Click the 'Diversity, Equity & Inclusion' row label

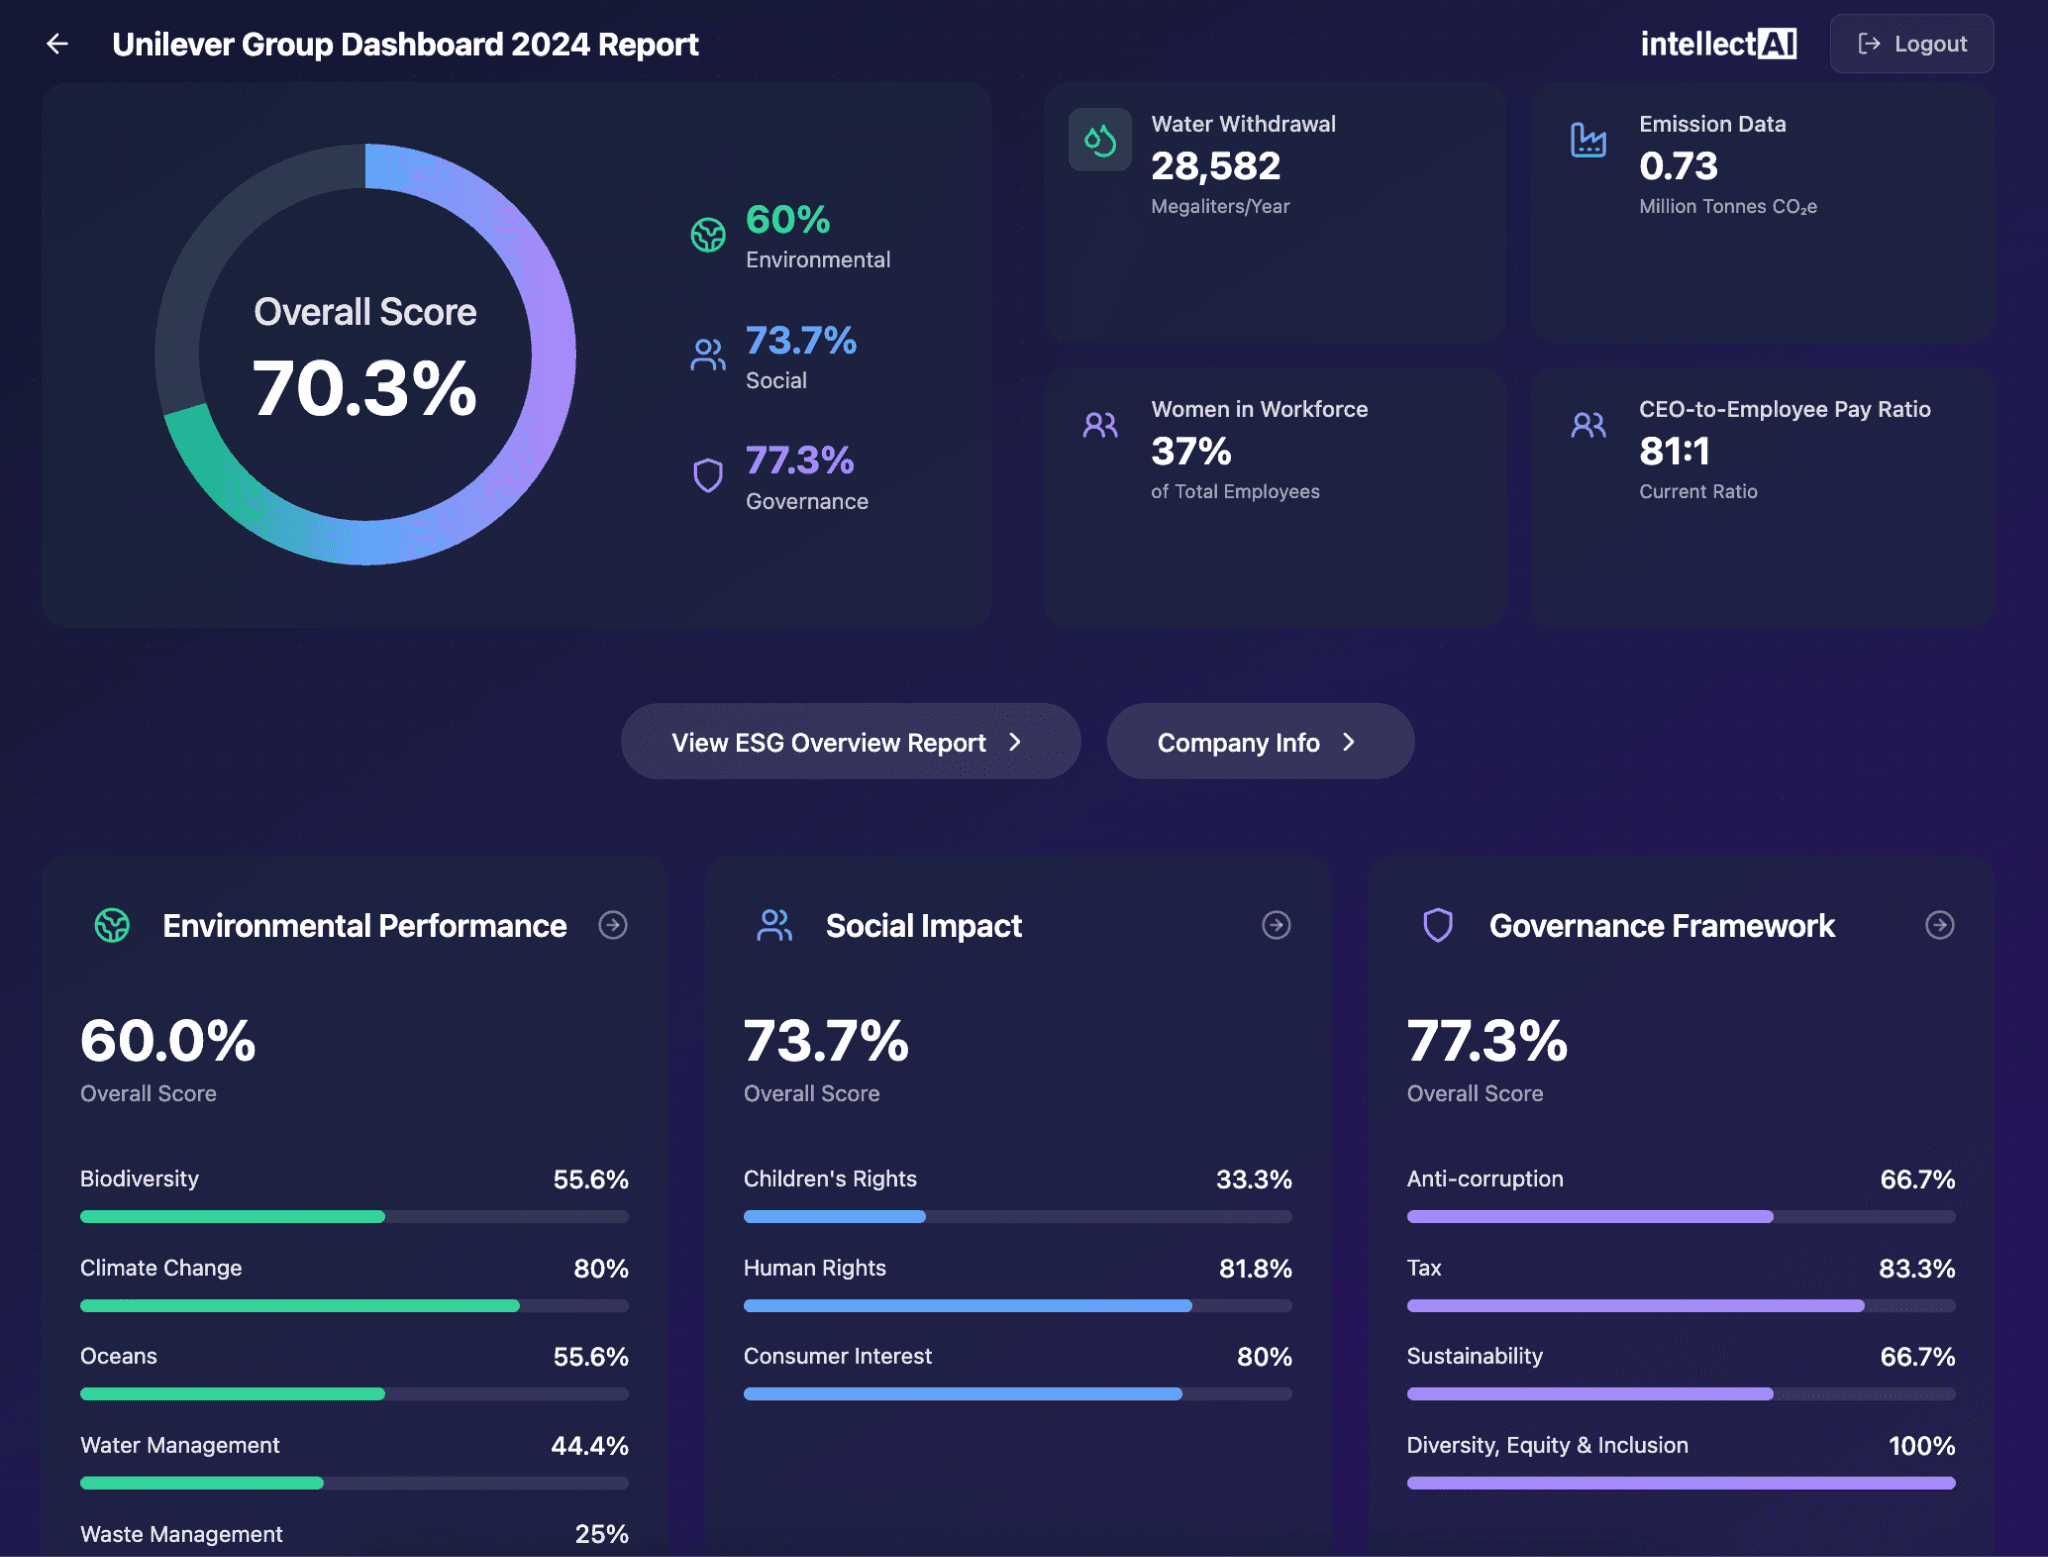click(1547, 1445)
